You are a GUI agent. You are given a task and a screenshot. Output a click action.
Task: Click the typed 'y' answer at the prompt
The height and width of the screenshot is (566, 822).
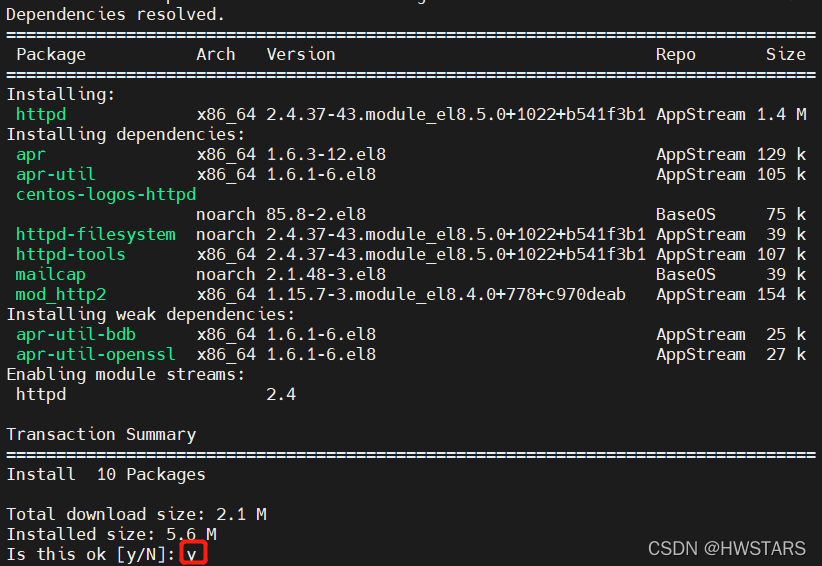coord(193,554)
